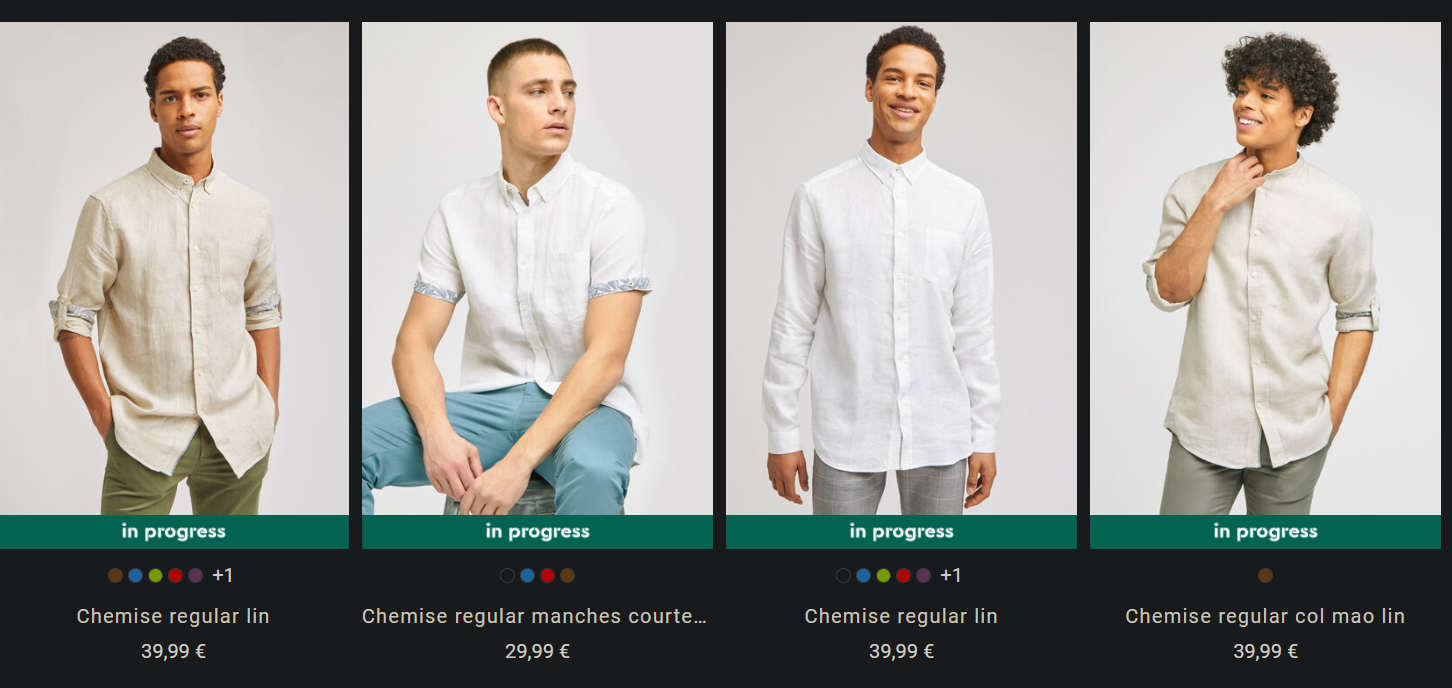Open photo of seated model in white shirt
Screen dimensions: 1452x688
point(537,268)
